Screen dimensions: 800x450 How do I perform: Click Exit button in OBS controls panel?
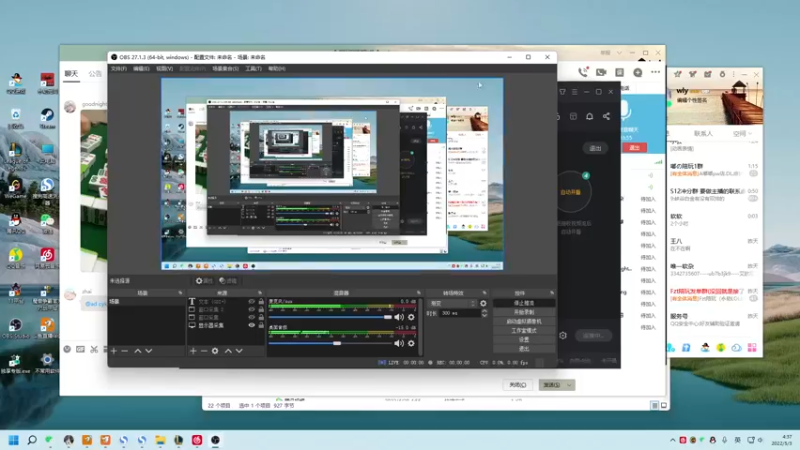point(524,349)
